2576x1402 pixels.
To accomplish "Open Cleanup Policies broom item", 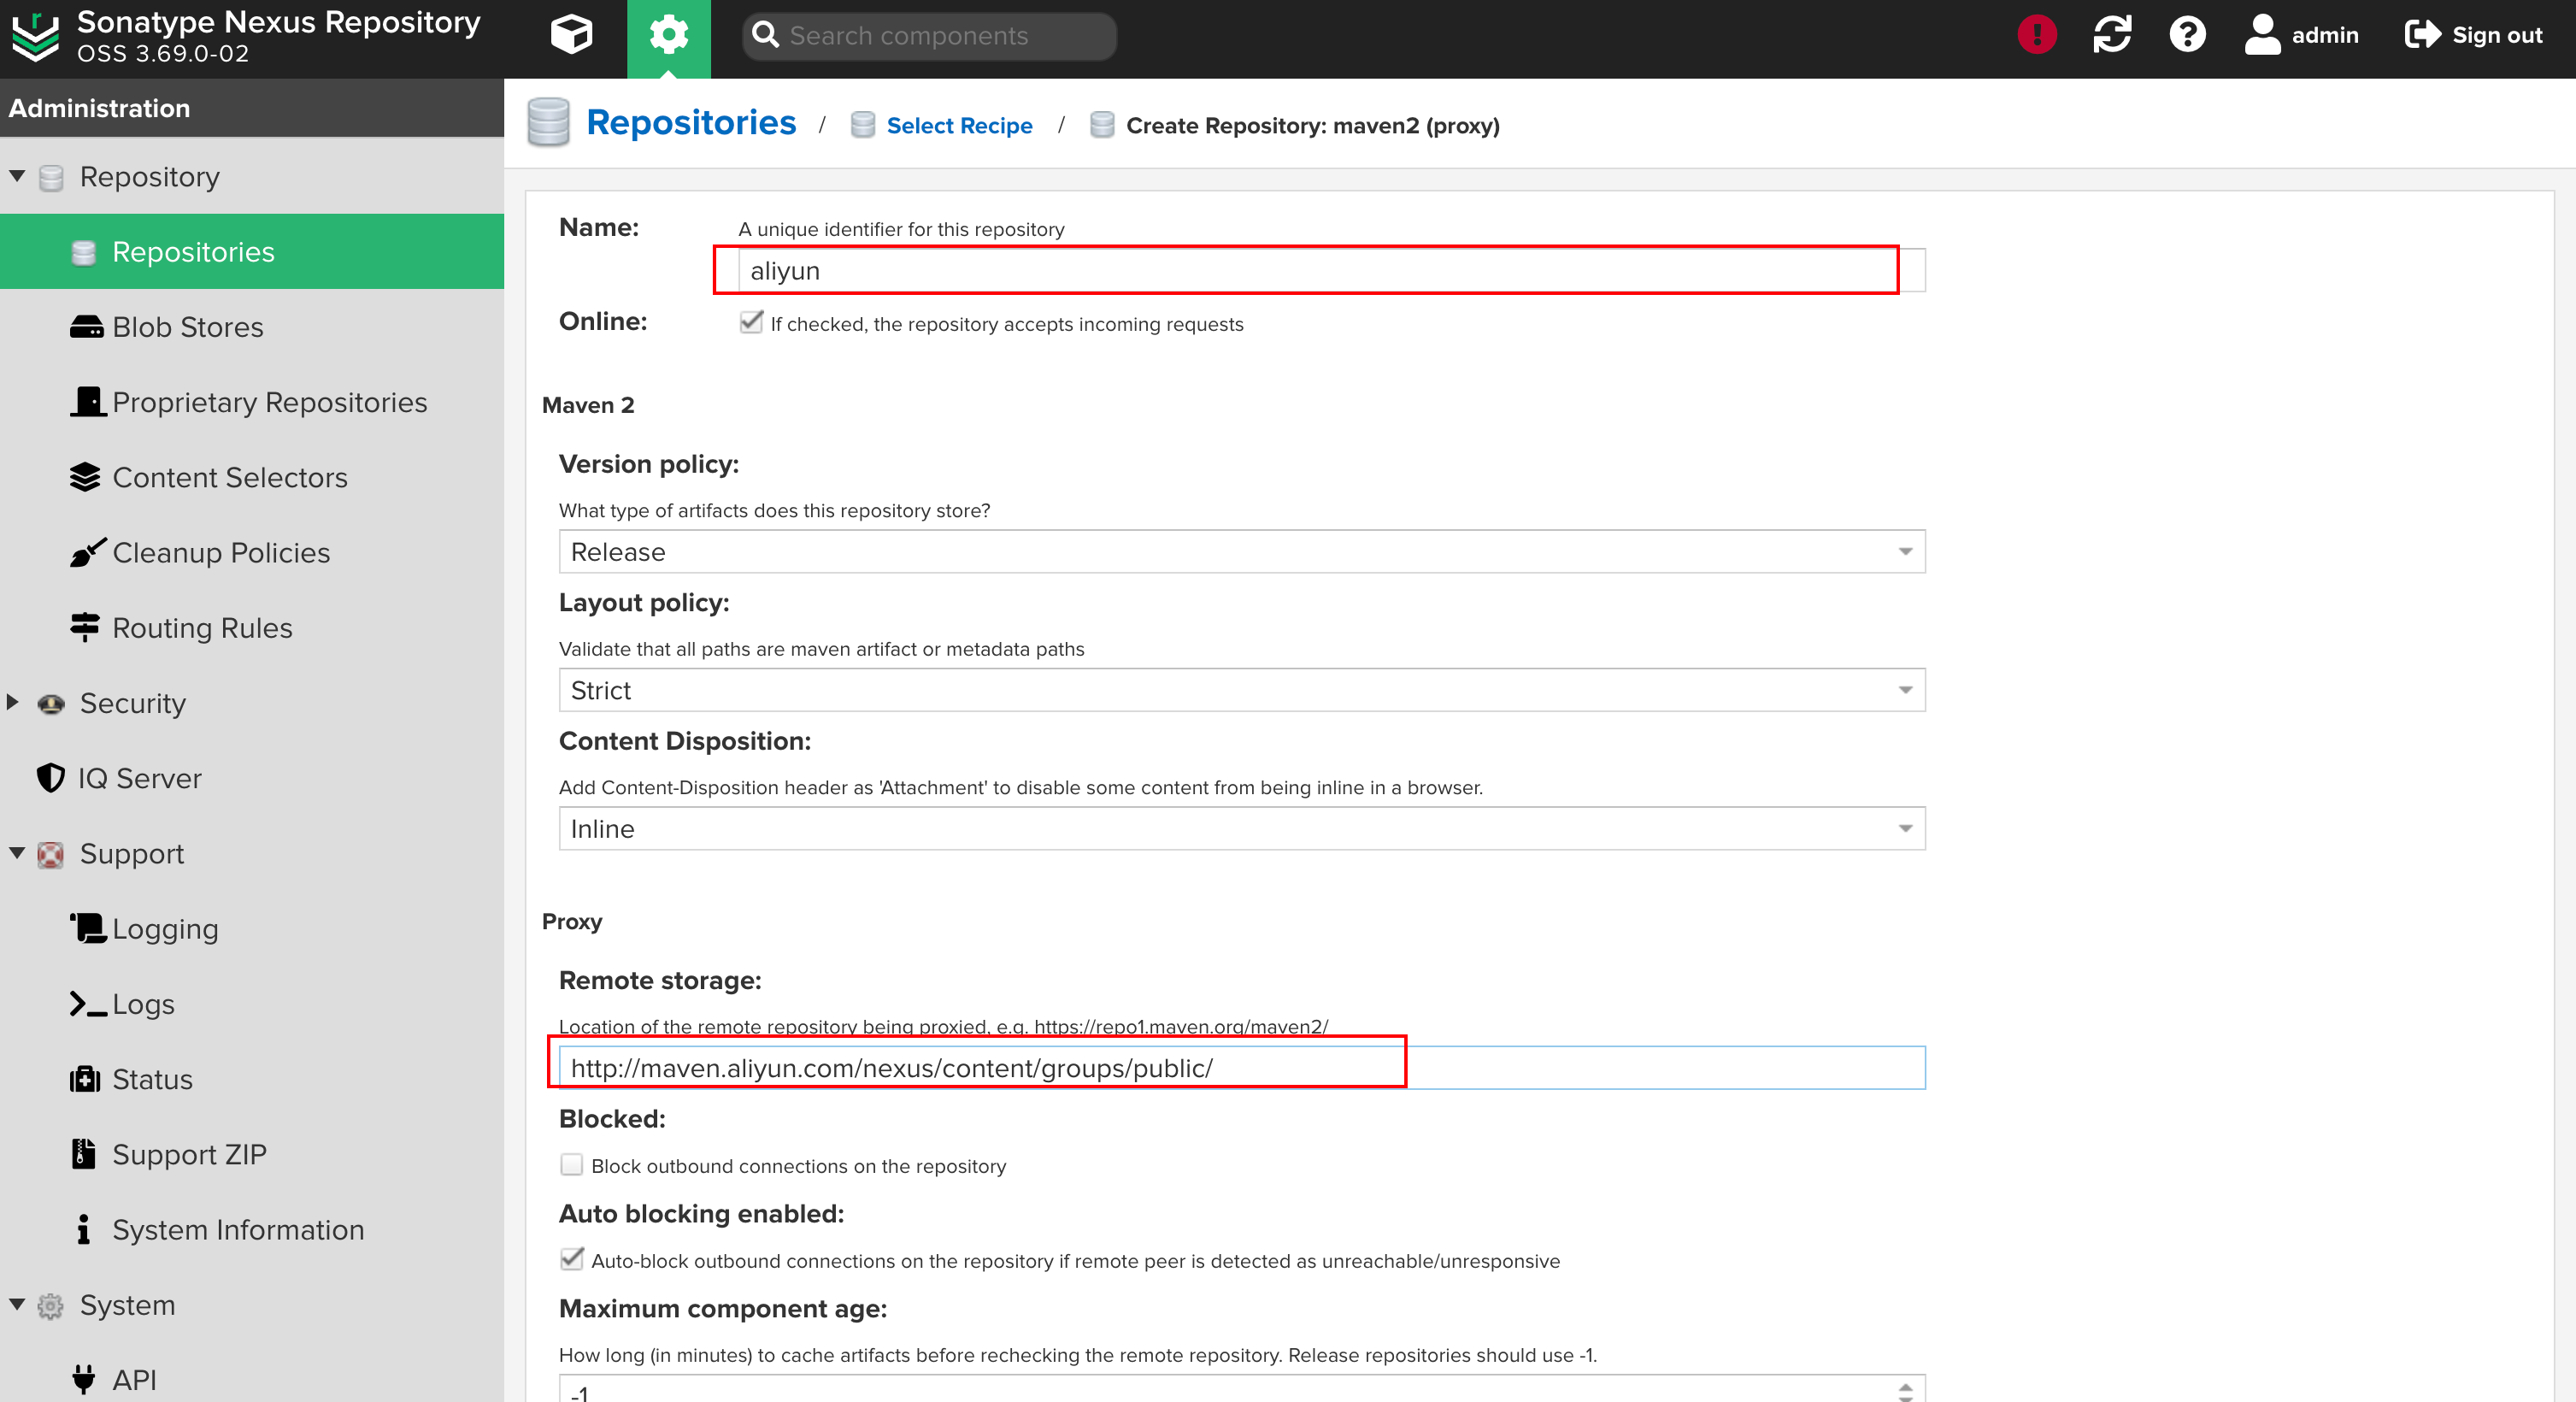I will coord(220,552).
